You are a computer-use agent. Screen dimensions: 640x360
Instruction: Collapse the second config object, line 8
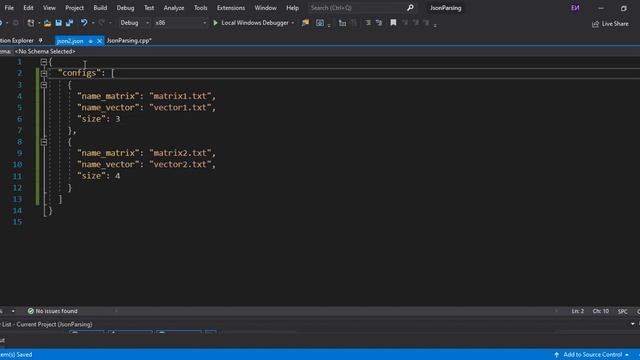click(x=44, y=142)
